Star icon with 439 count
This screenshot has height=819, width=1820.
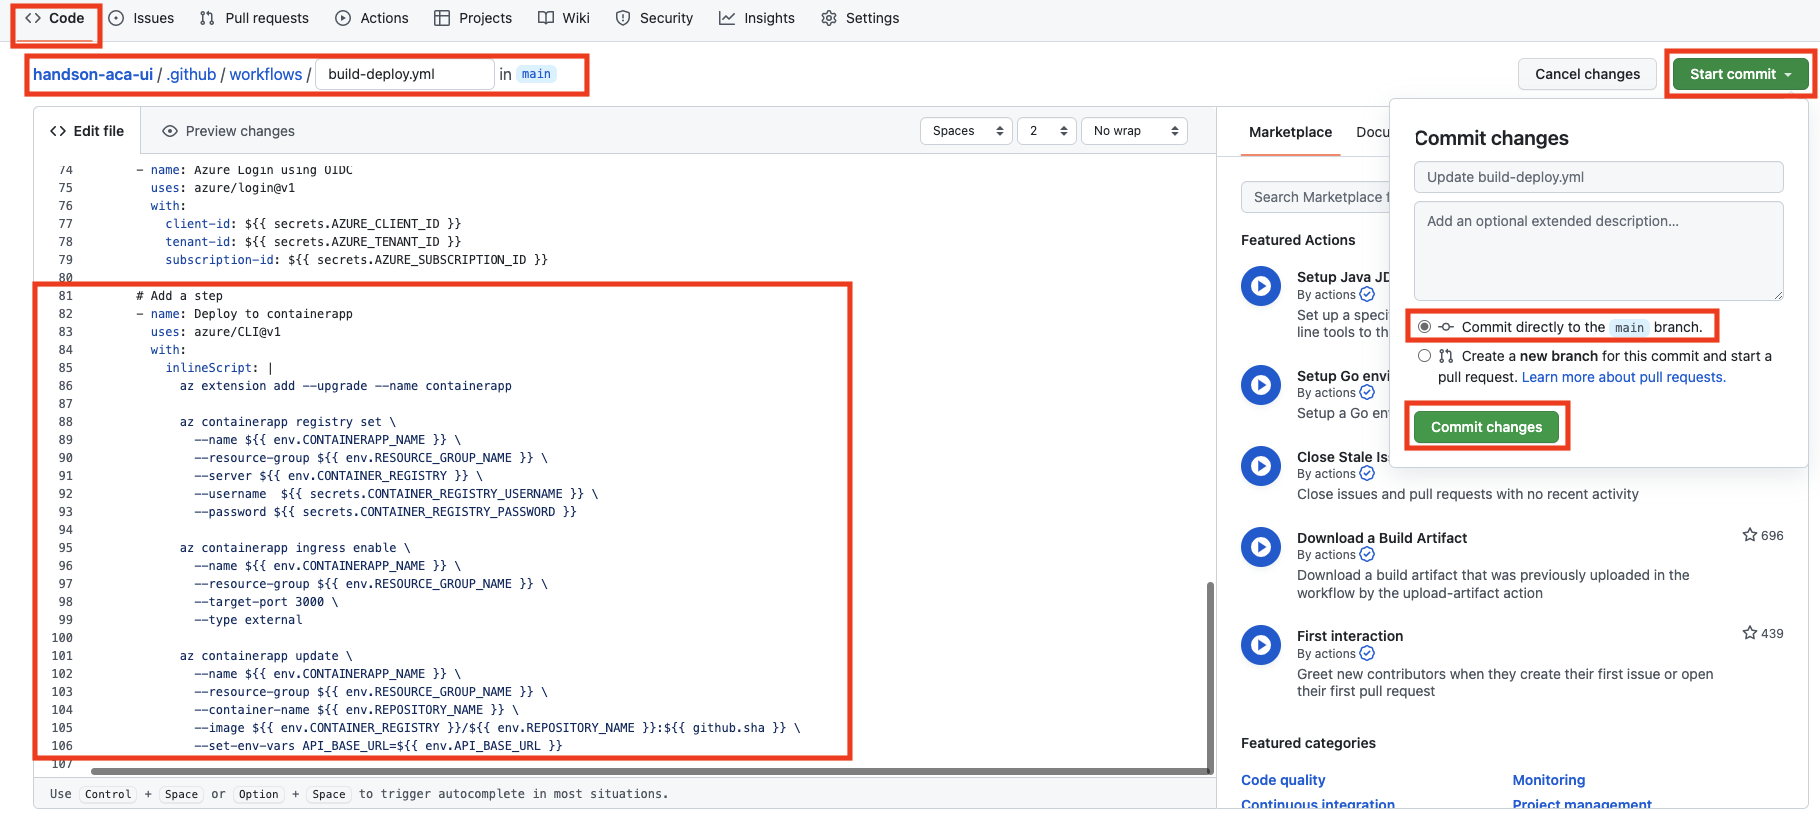pos(1750,633)
